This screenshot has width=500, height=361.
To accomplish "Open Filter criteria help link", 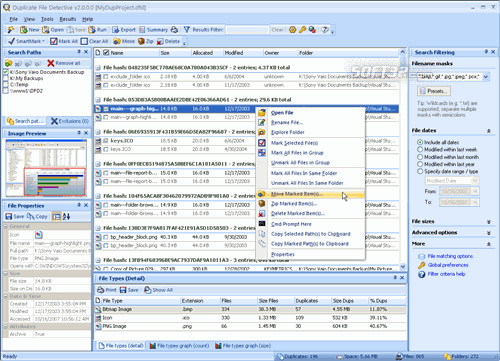I will coord(446,274).
